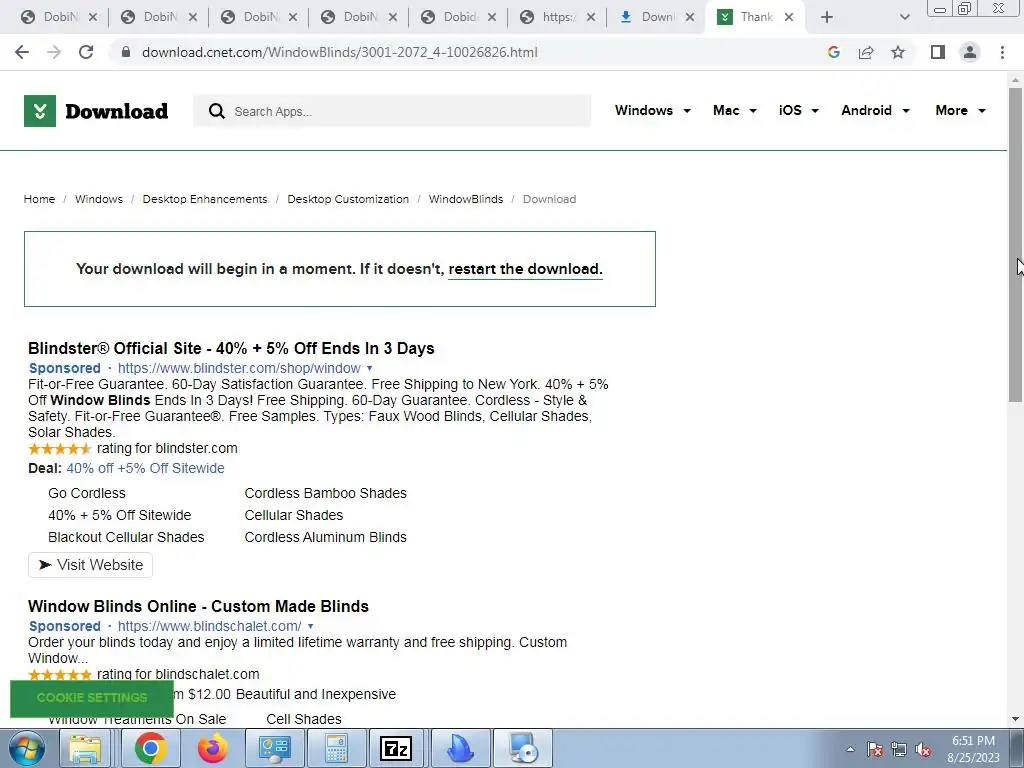
Task: Open the Cellular Shades sitelink
Action: [x=294, y=515]
